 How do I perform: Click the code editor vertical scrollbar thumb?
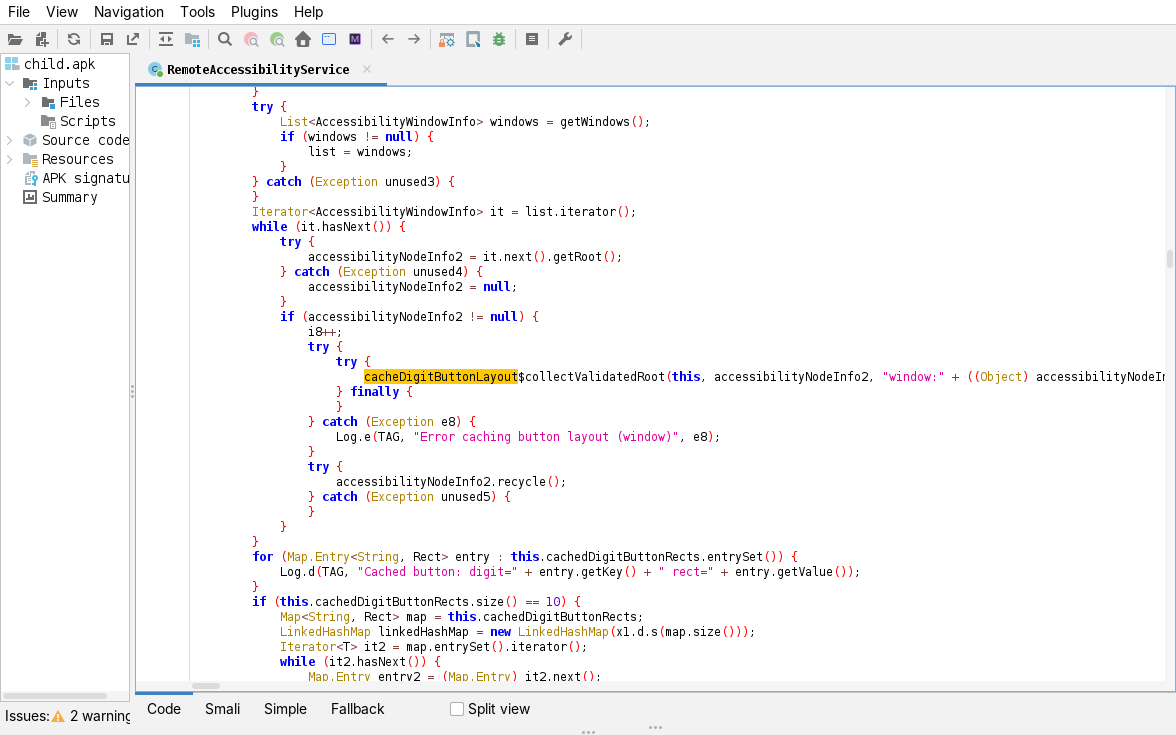click(1170, 259)
